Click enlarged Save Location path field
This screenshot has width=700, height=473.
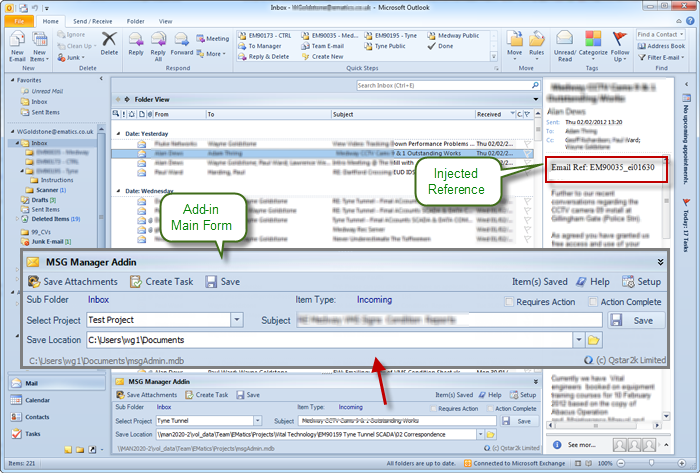[329, 340]
